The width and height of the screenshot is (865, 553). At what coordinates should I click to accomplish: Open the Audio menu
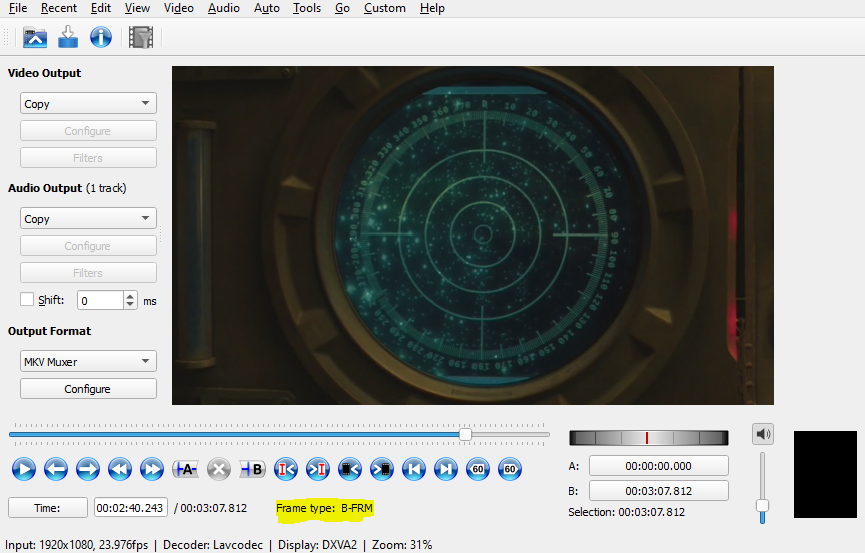224,8
